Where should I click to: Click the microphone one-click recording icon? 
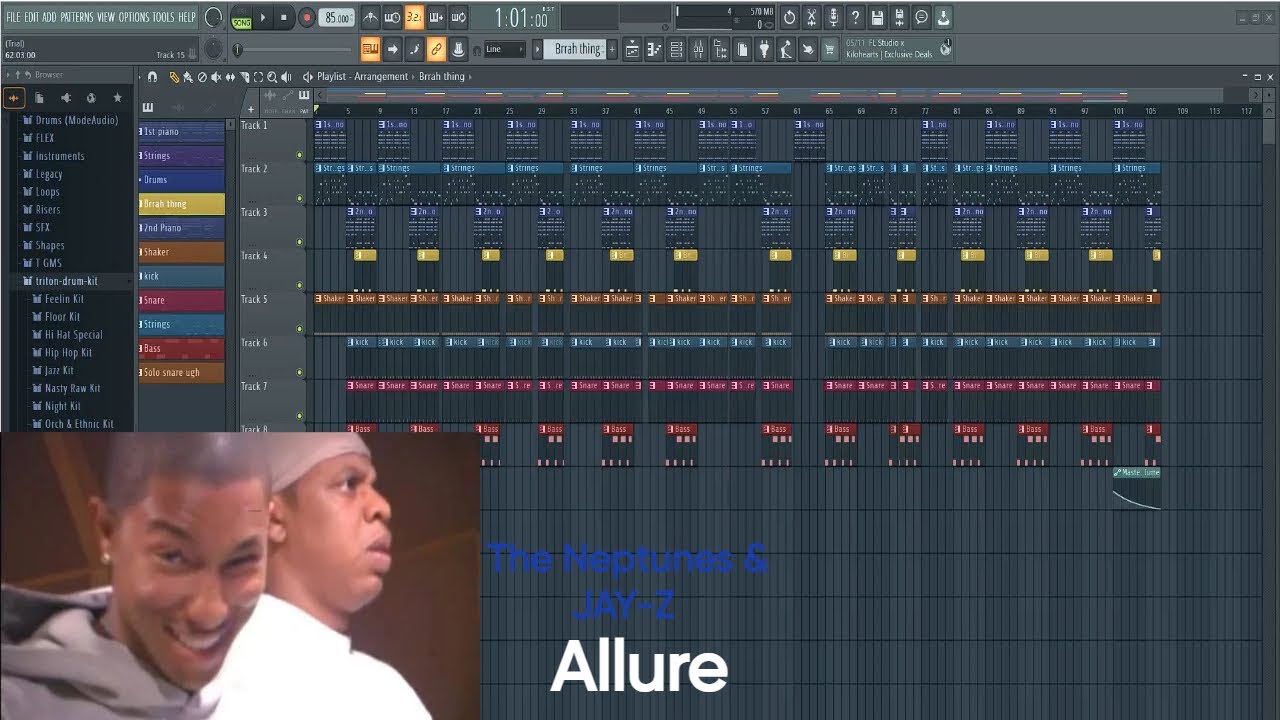click(x=833, y=17)
